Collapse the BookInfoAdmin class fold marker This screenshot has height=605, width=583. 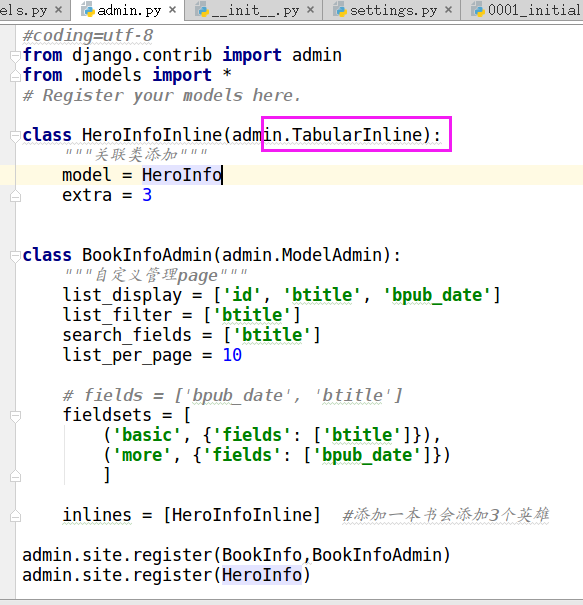pyautogui.click(x=15, y=256)
